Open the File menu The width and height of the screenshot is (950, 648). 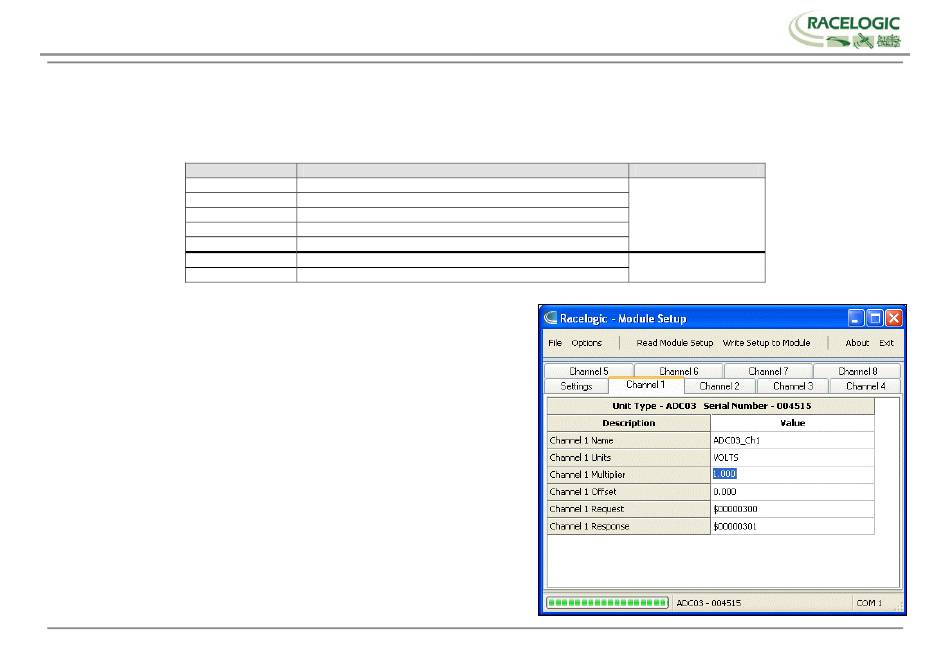tap(555, 343)
